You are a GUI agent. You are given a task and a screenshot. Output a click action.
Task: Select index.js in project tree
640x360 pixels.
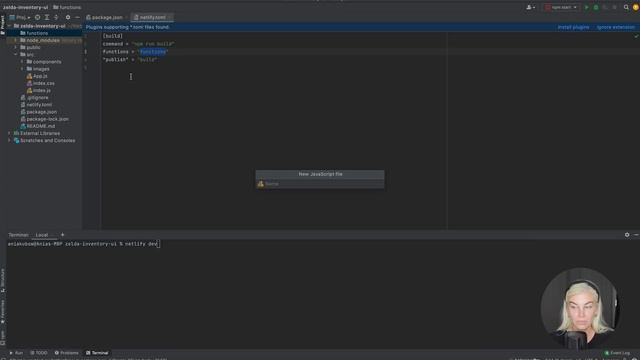pyautogui.click(x=38, y=90)
